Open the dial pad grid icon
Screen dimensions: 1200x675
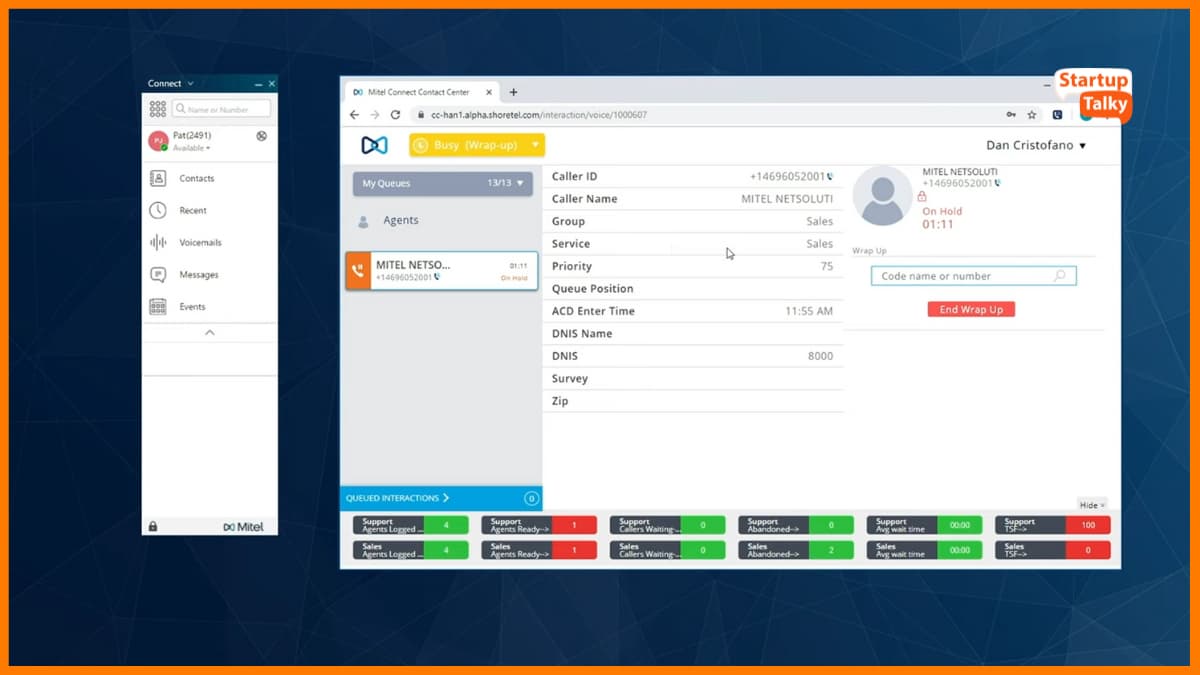pos(156,108)
